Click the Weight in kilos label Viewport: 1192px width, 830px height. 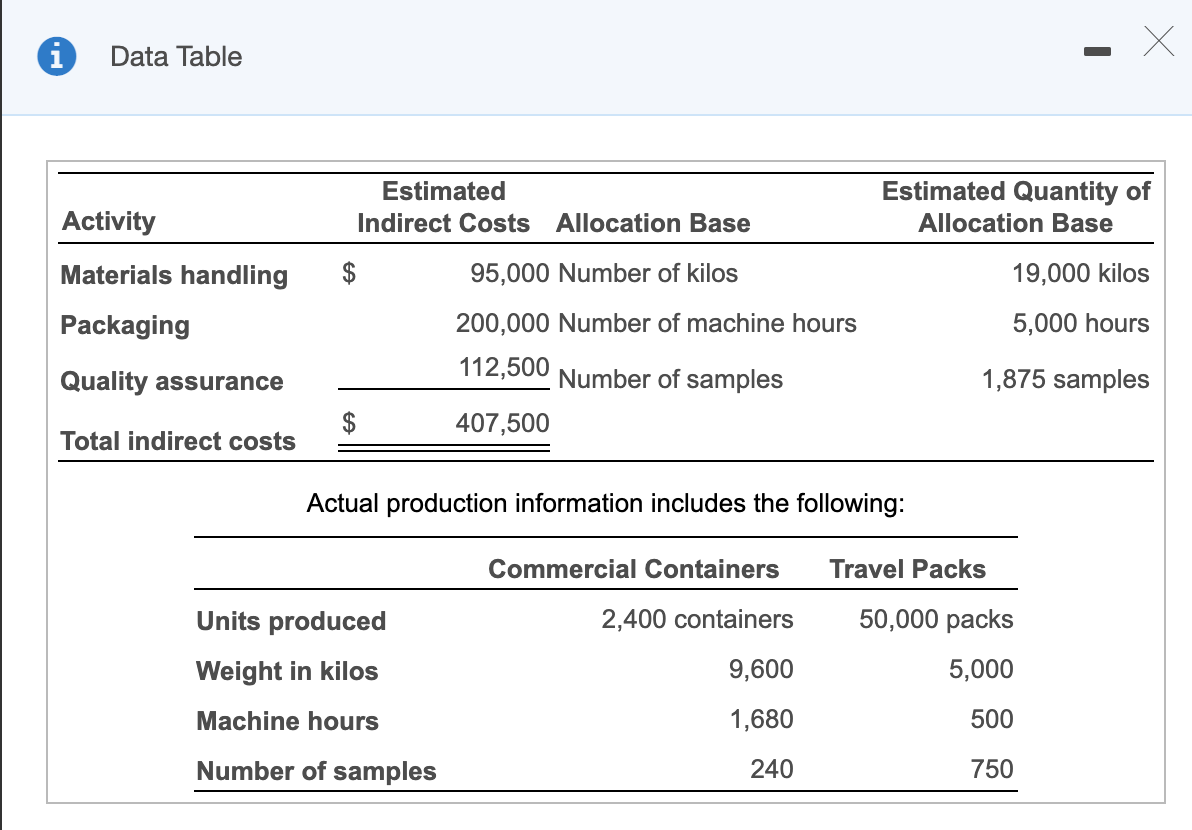tap(286, 671)
